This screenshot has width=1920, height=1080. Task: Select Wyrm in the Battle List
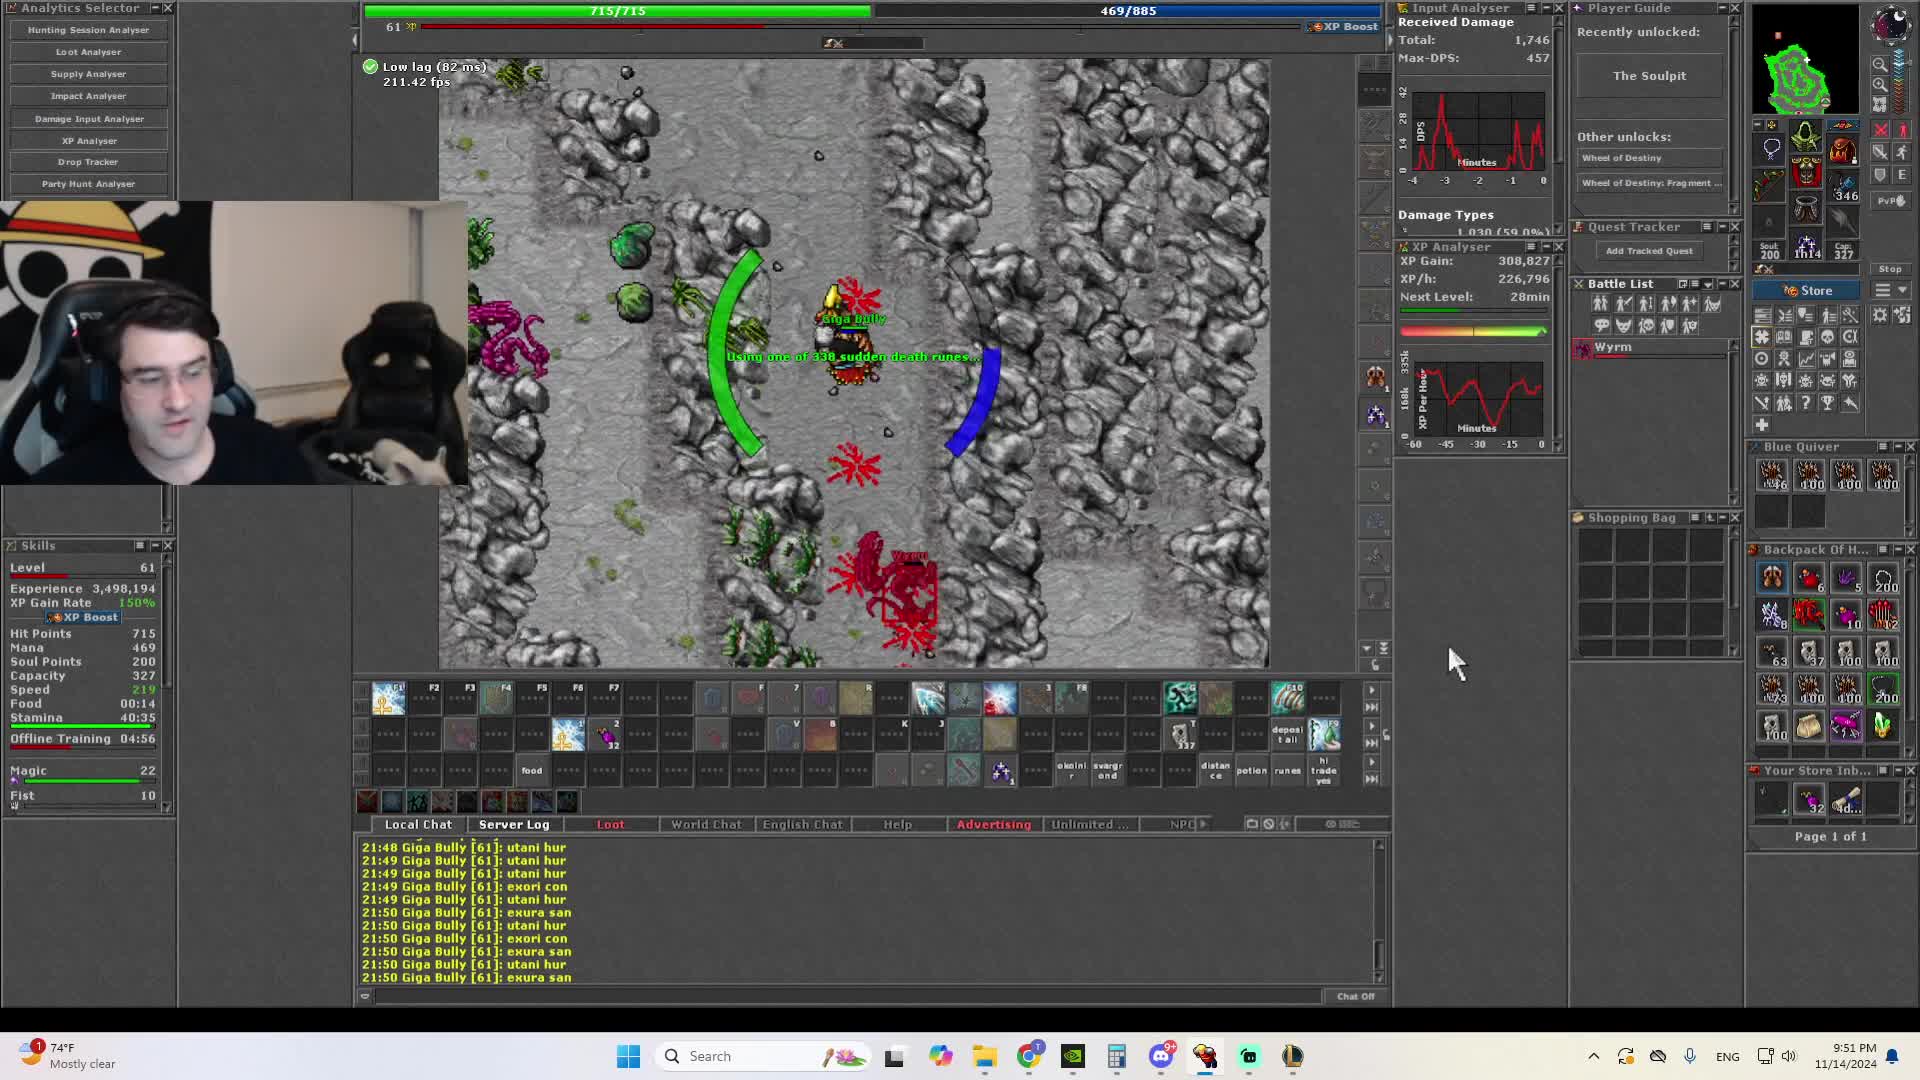tap(1650, 349)
